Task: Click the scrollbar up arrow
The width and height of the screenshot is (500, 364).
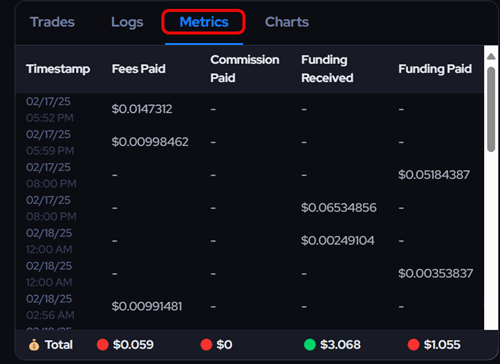Action: 491,56
